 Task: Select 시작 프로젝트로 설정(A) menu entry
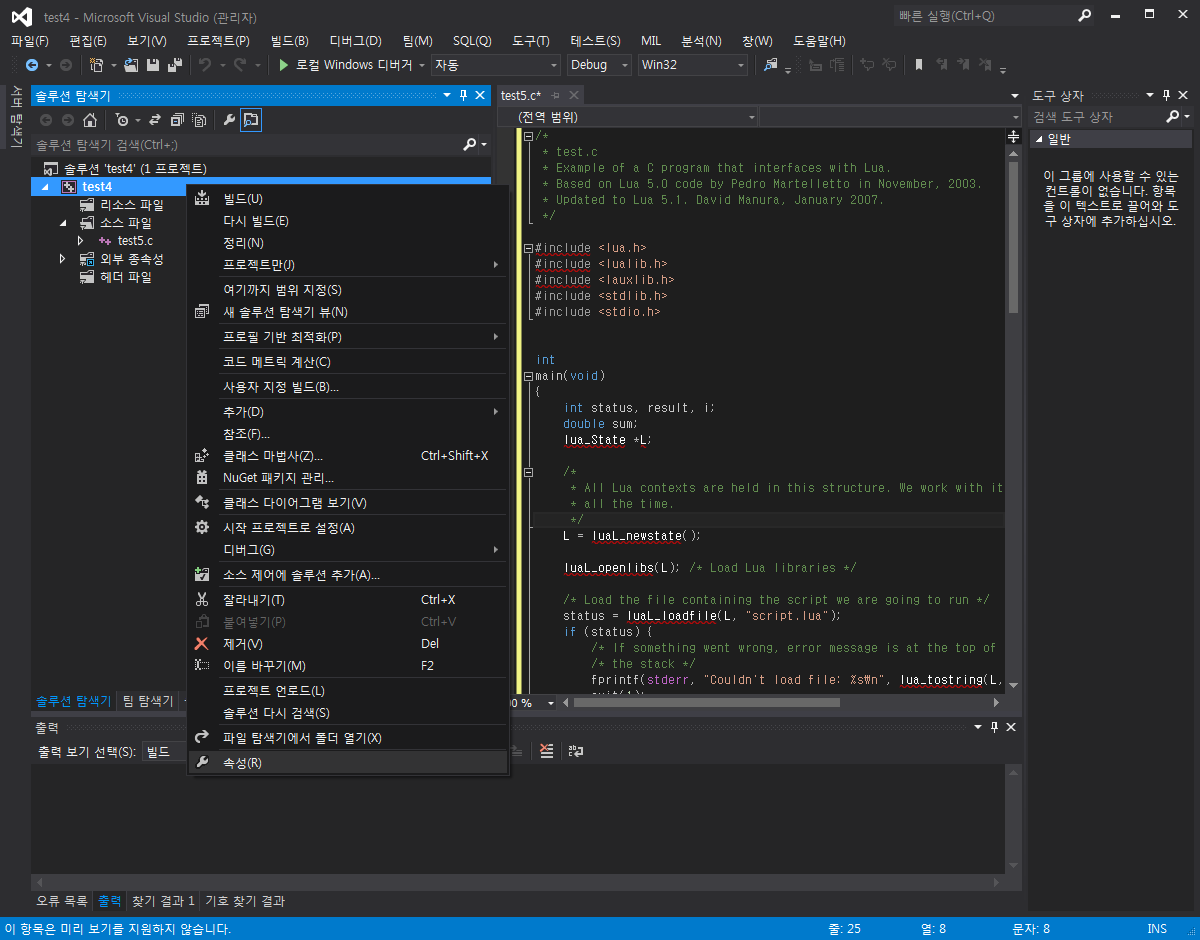tap(348, 527)
